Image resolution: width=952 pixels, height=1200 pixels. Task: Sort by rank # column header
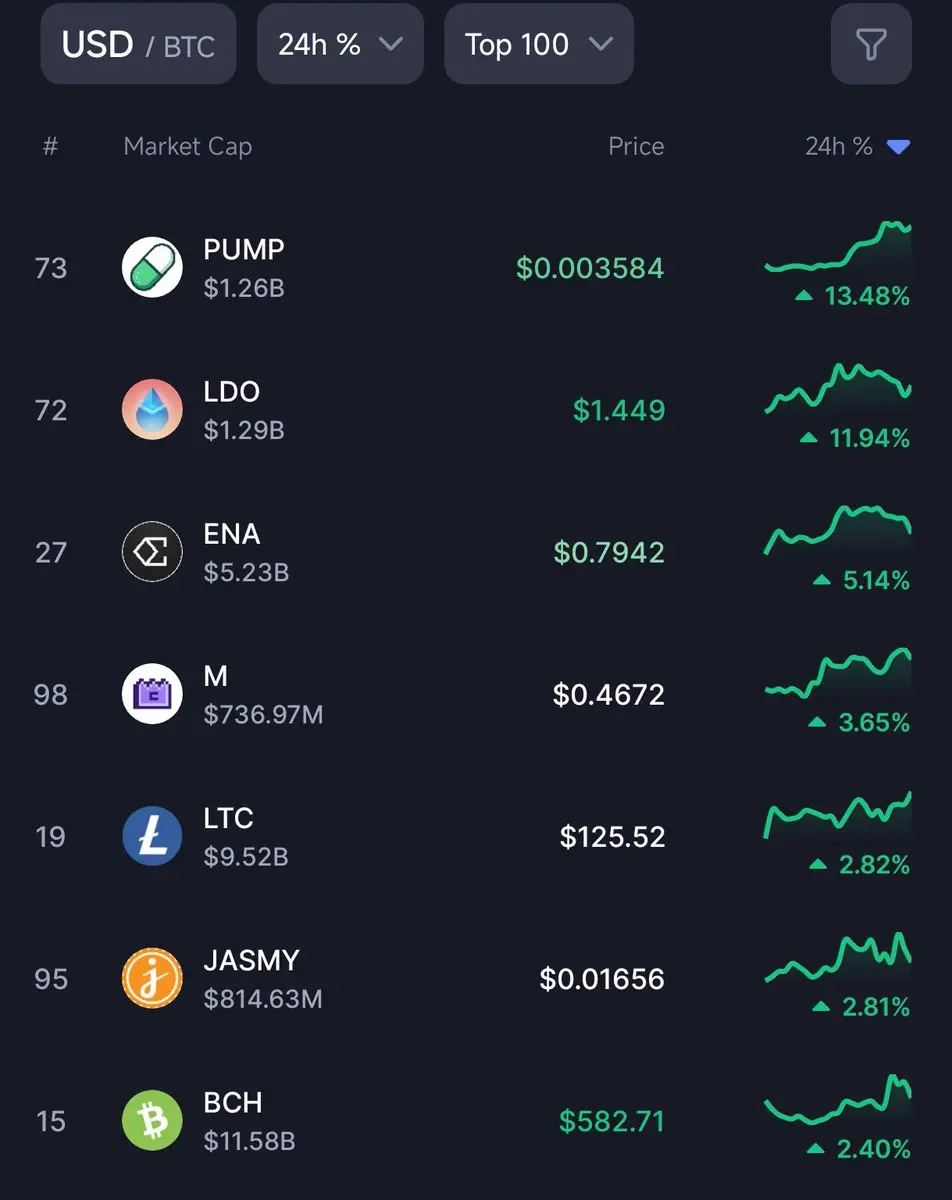pos(50,146)
